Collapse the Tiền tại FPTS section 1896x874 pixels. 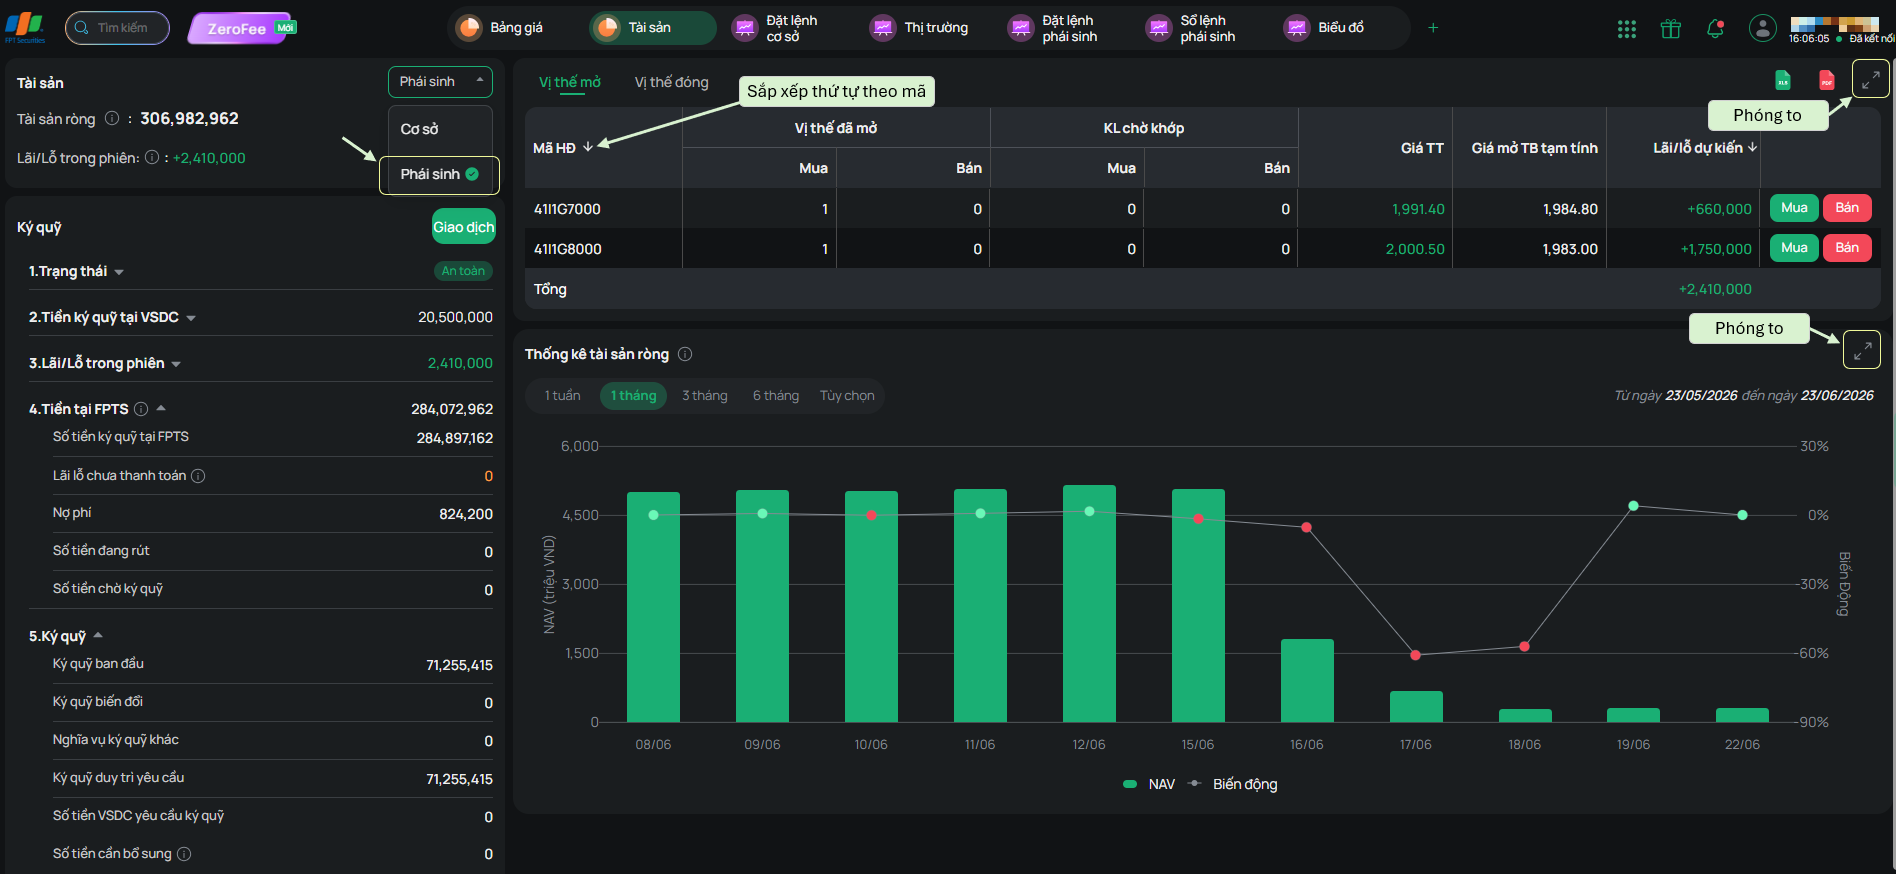[161, 408]
